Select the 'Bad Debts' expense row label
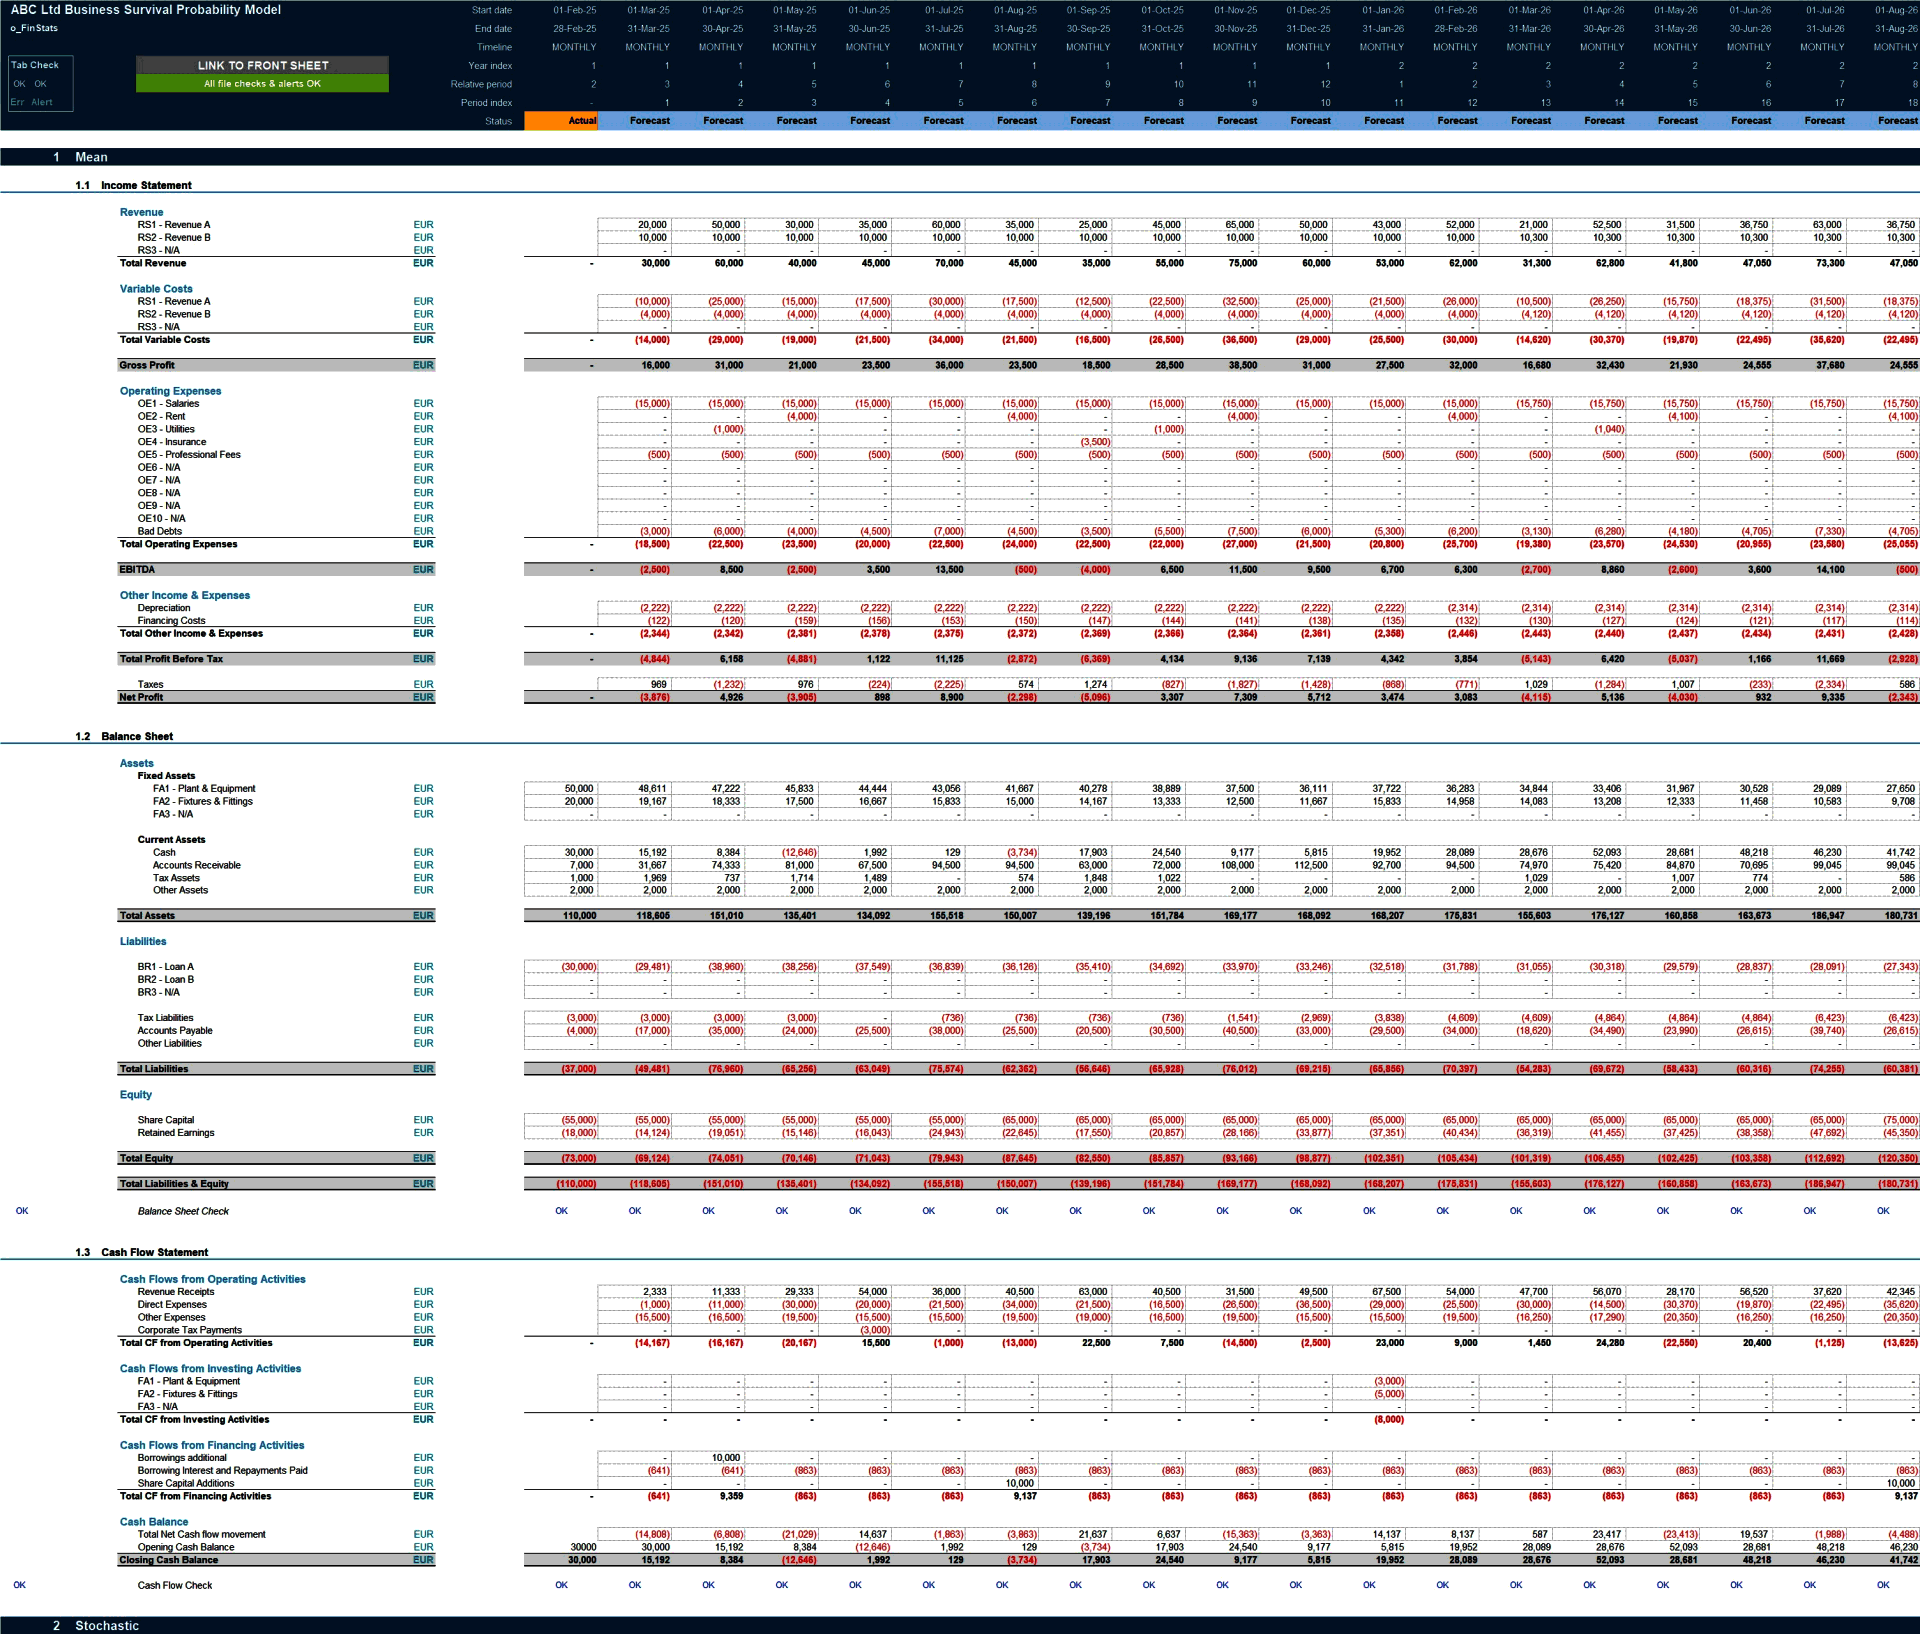This screenshot has width=1920, height=1634. [x=160, y=531]
